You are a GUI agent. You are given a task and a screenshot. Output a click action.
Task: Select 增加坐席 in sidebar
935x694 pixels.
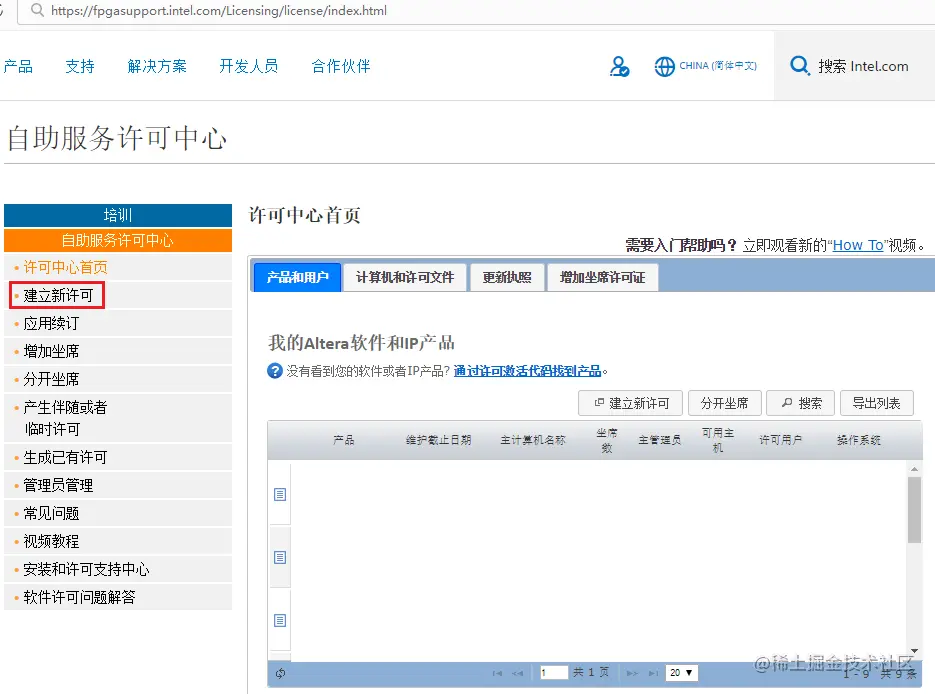(x=51, y=351)
